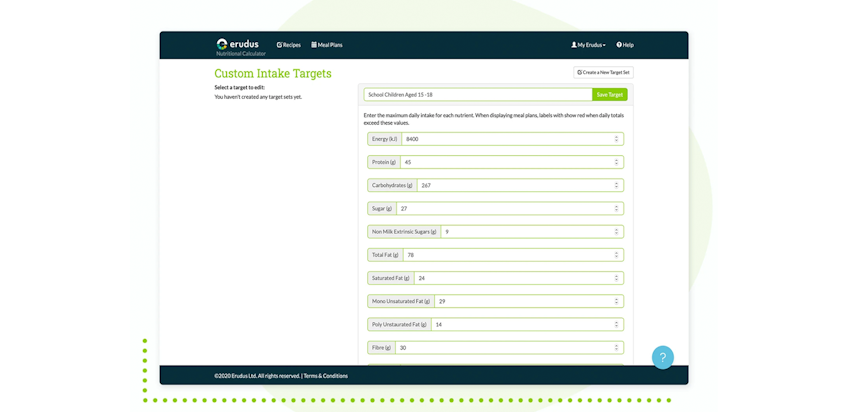Click the Sugar (g) input field
This screenshot has width=858, height=412.
510,208
